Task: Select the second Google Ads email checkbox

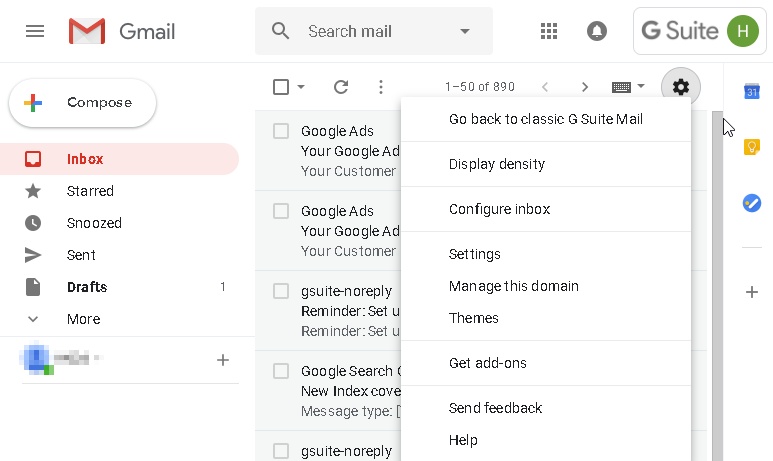Action: tap(281, 211)
